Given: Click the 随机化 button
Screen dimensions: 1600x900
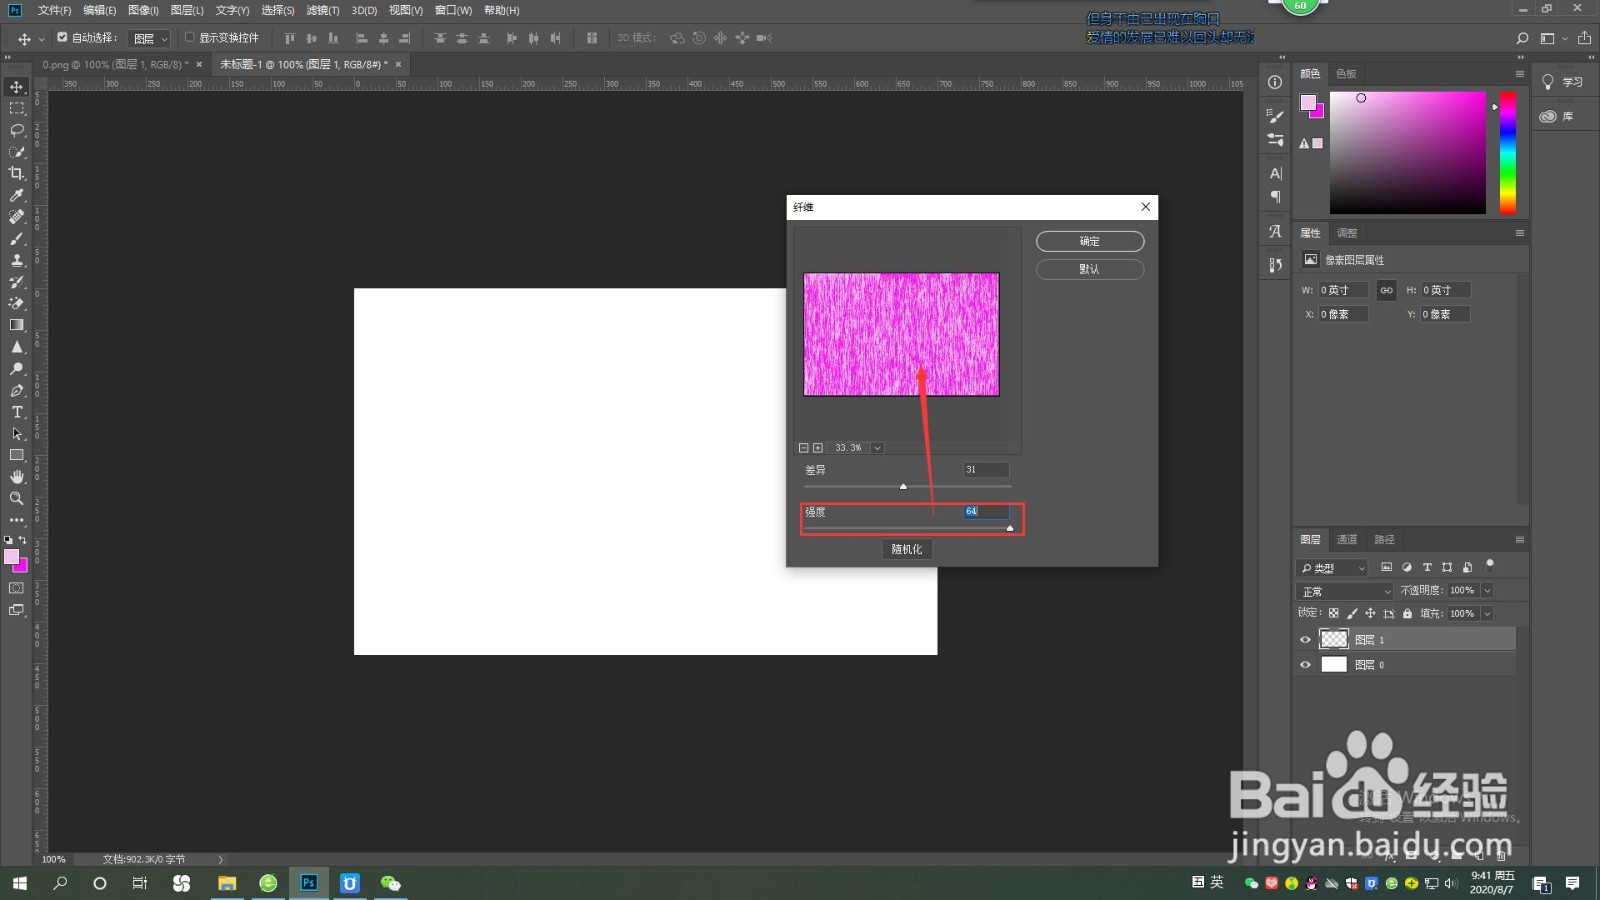Looking at the screenshot, I should (x=907, y=549).
